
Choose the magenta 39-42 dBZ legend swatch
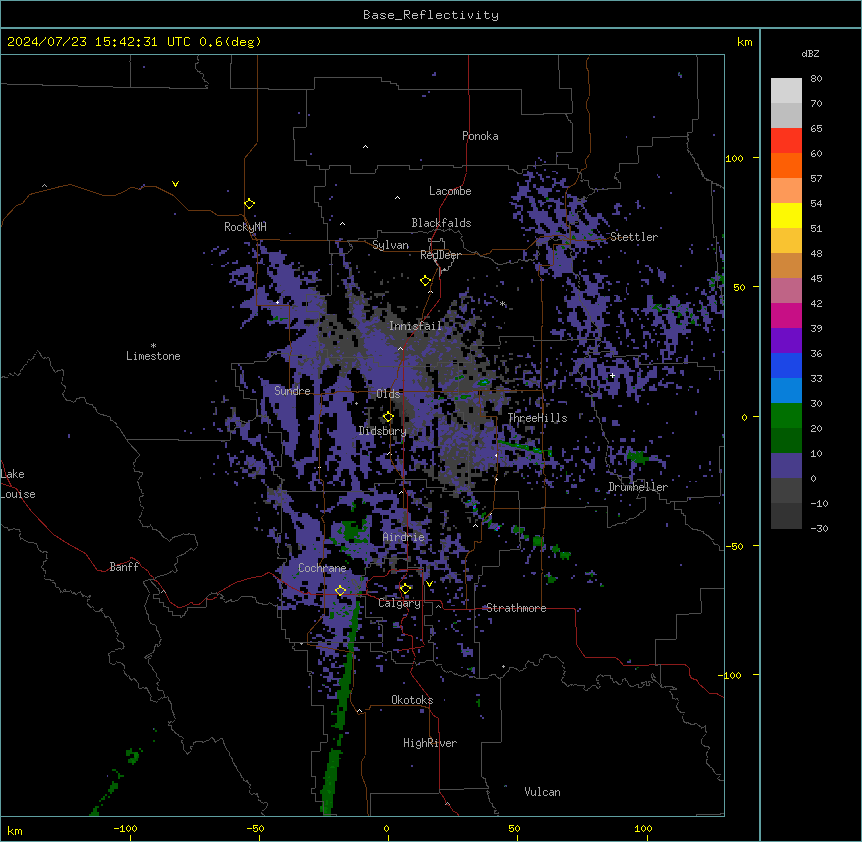[786, 315]
